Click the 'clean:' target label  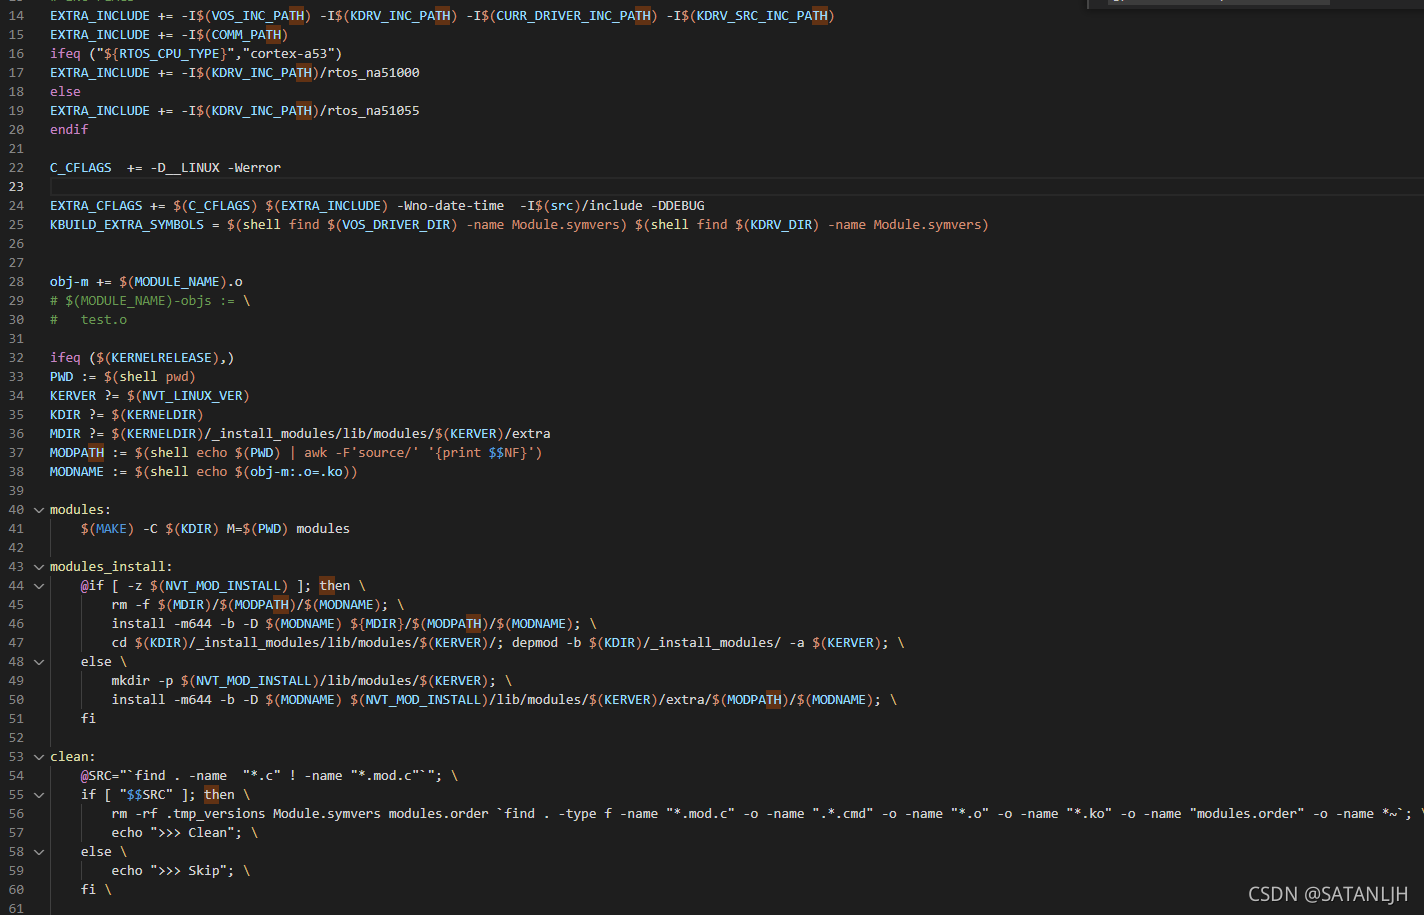(73, 757)
